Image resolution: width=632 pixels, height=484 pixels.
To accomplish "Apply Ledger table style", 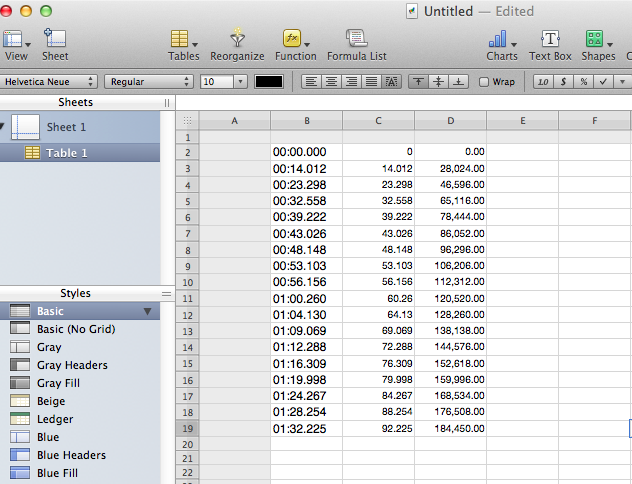I will pyautogui.click(x=80, y=419).
